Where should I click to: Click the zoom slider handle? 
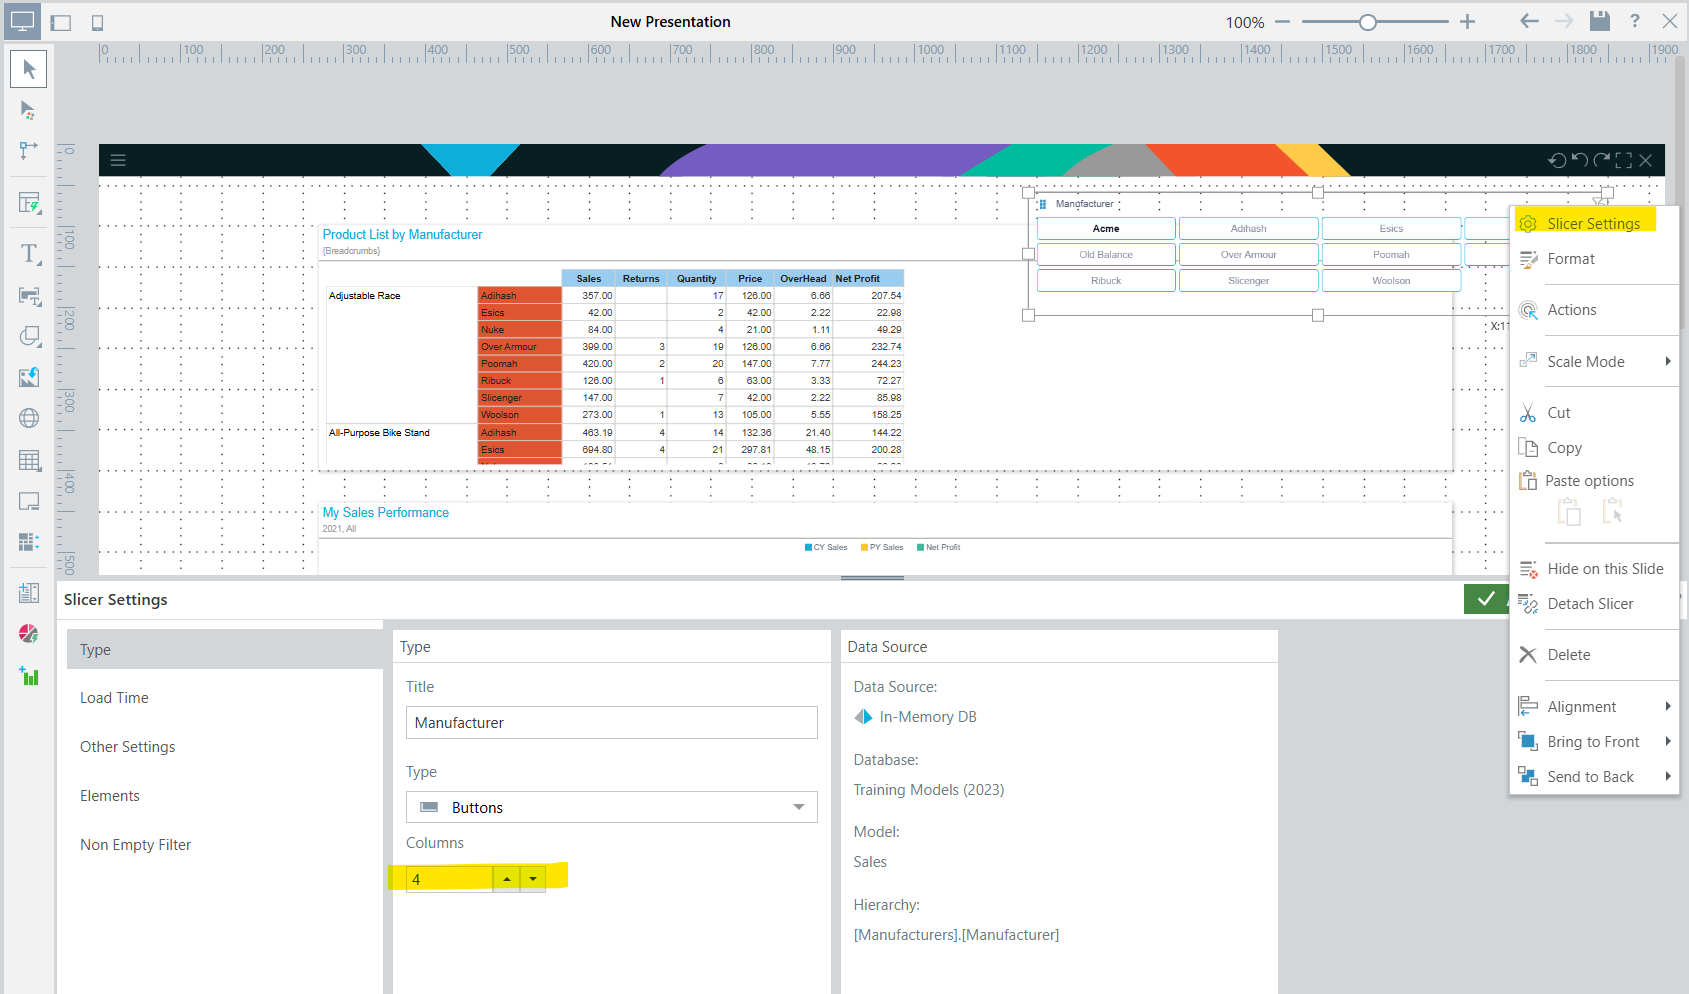pos(1367,22)
